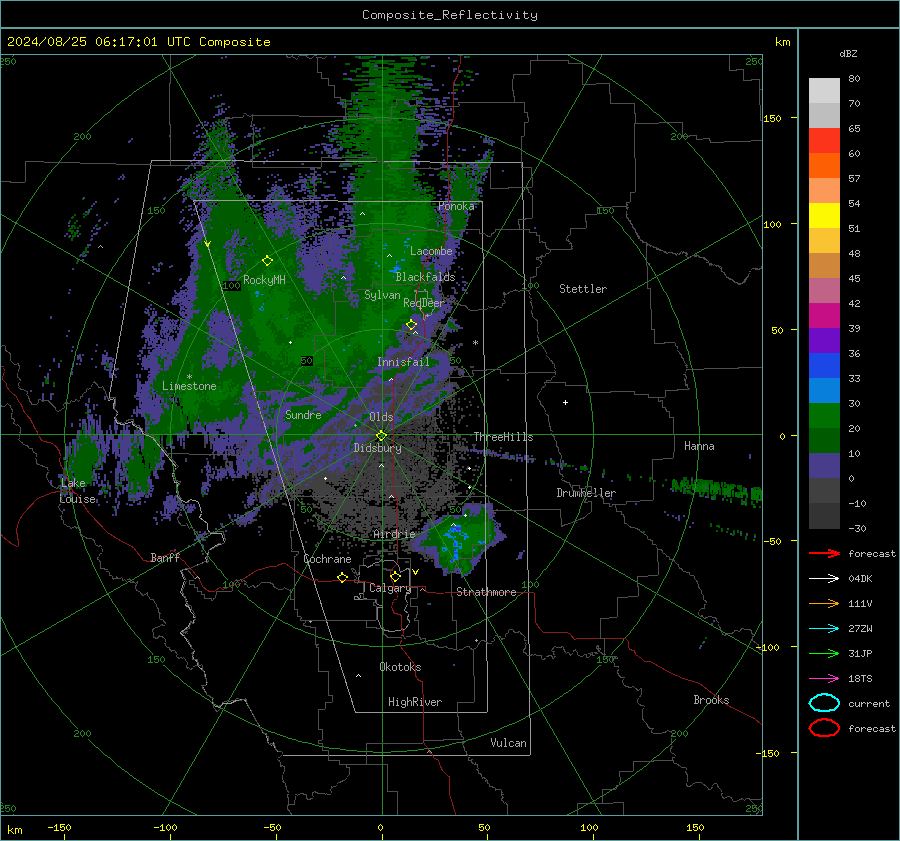This screenshot has height=841, width=900.
Task: Select the bright green 30 dBZ color swatch
Action: (x=824, y=415)
